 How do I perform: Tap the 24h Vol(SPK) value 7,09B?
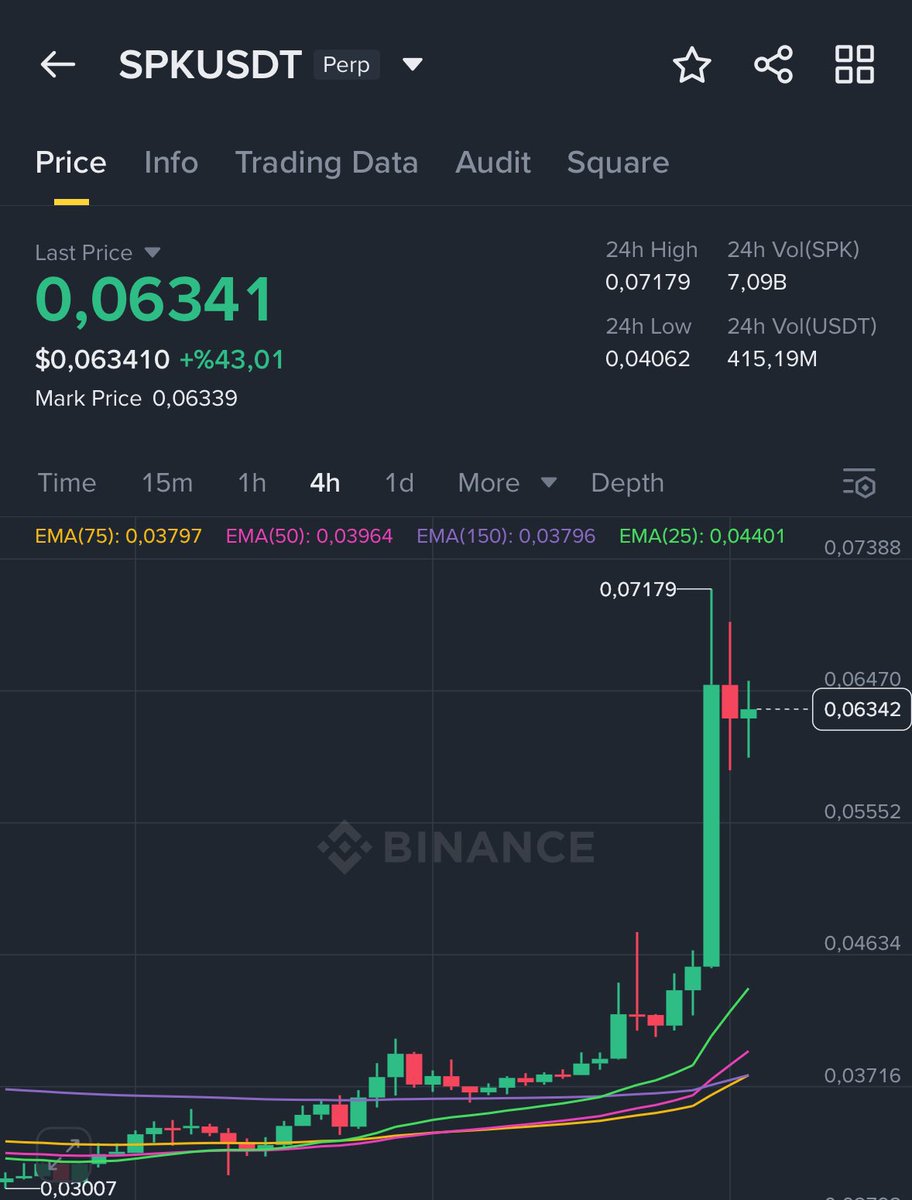[x=757, y=283]
